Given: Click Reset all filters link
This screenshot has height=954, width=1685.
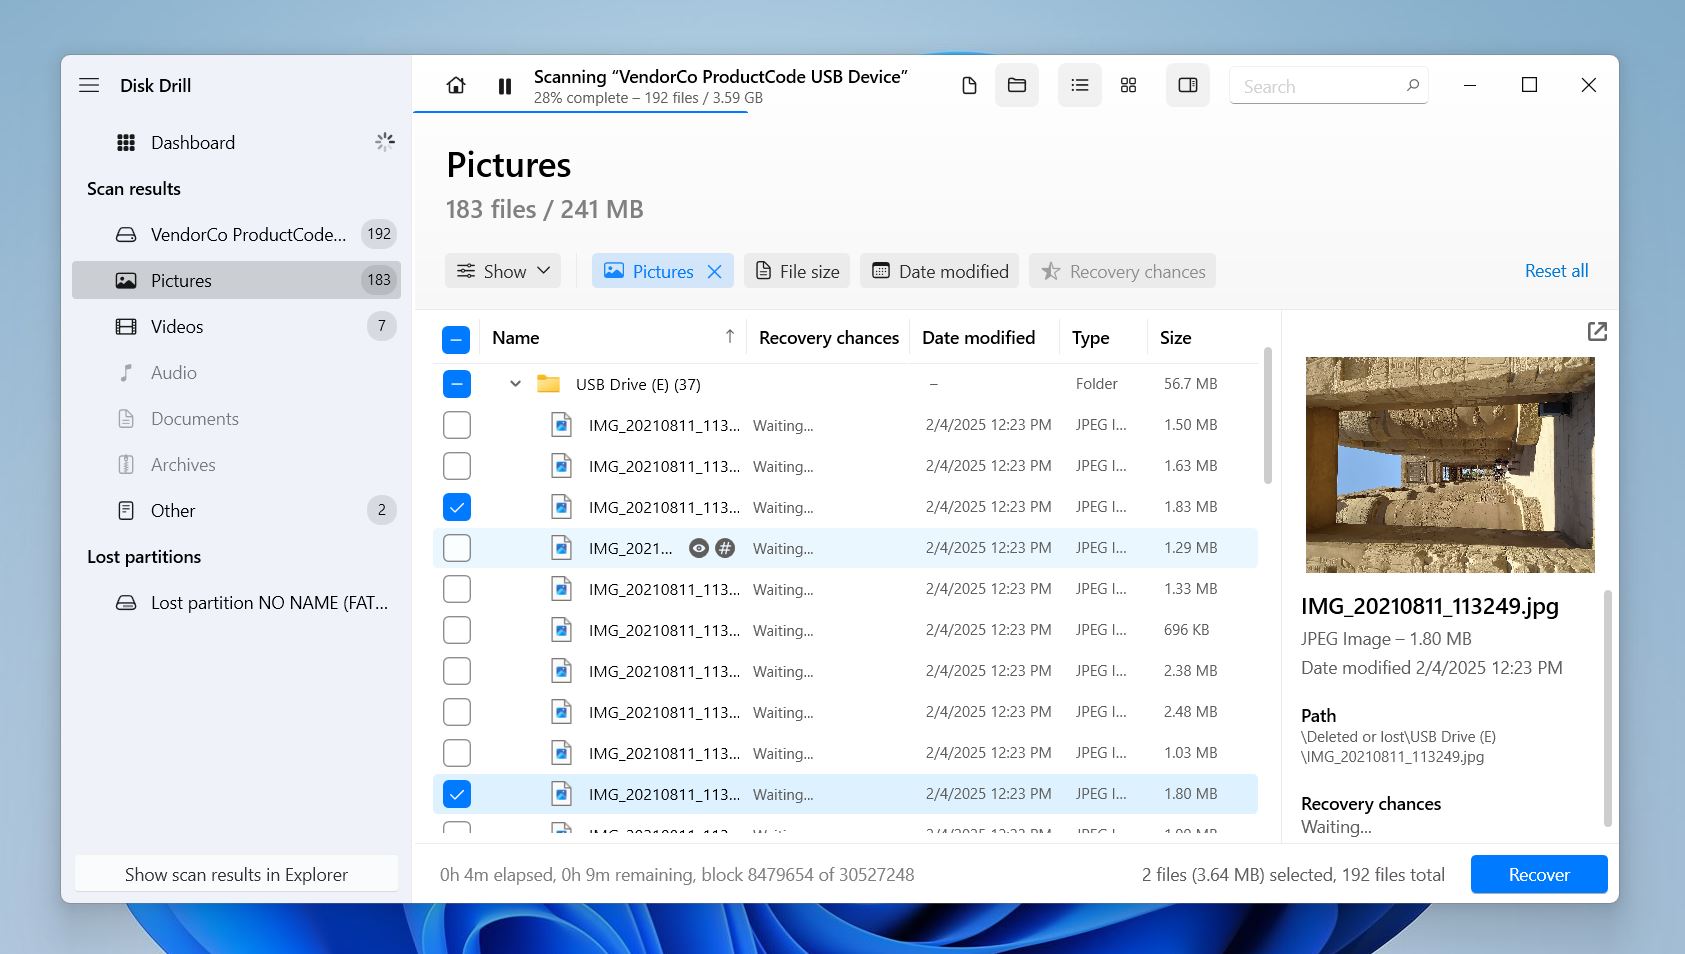Looking at the screenshot, I should [x=1556, y=271].
